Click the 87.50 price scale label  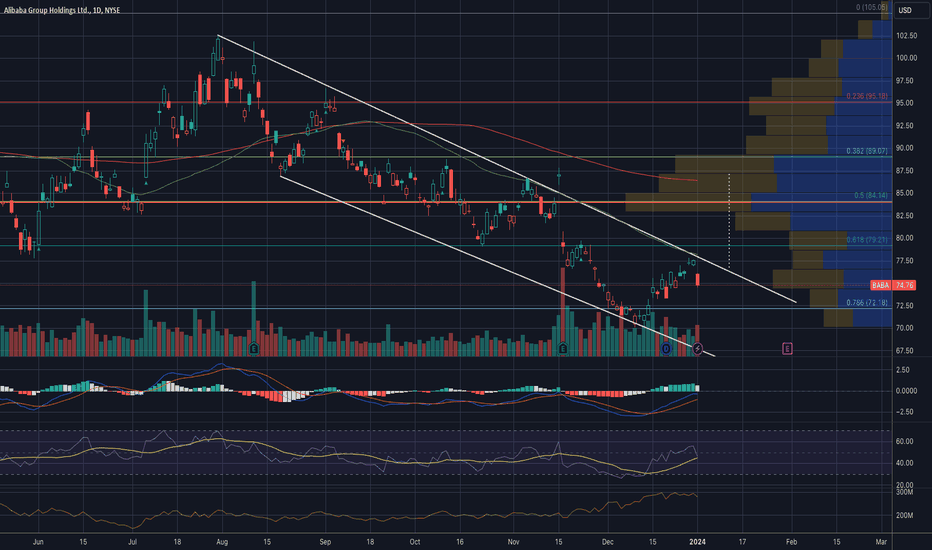[x=905, y=171]
